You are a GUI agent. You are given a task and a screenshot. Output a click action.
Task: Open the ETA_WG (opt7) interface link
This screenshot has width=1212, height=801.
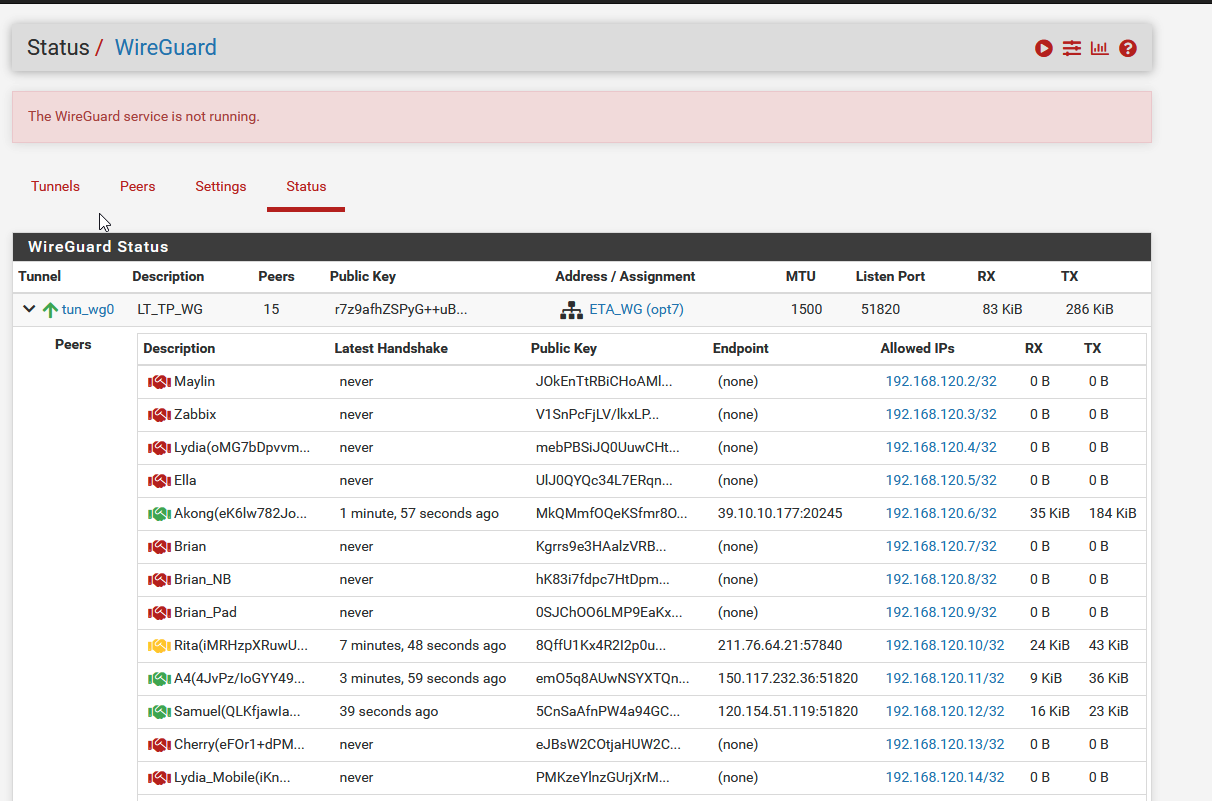[x=636, y=310]
